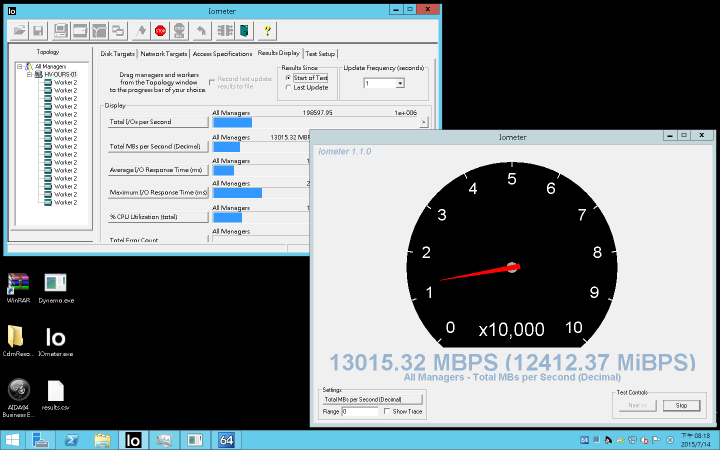Viewport: 720px width, 450px height.
Task: Click % CPU Utilization progress bar
Action: (261, 217)
